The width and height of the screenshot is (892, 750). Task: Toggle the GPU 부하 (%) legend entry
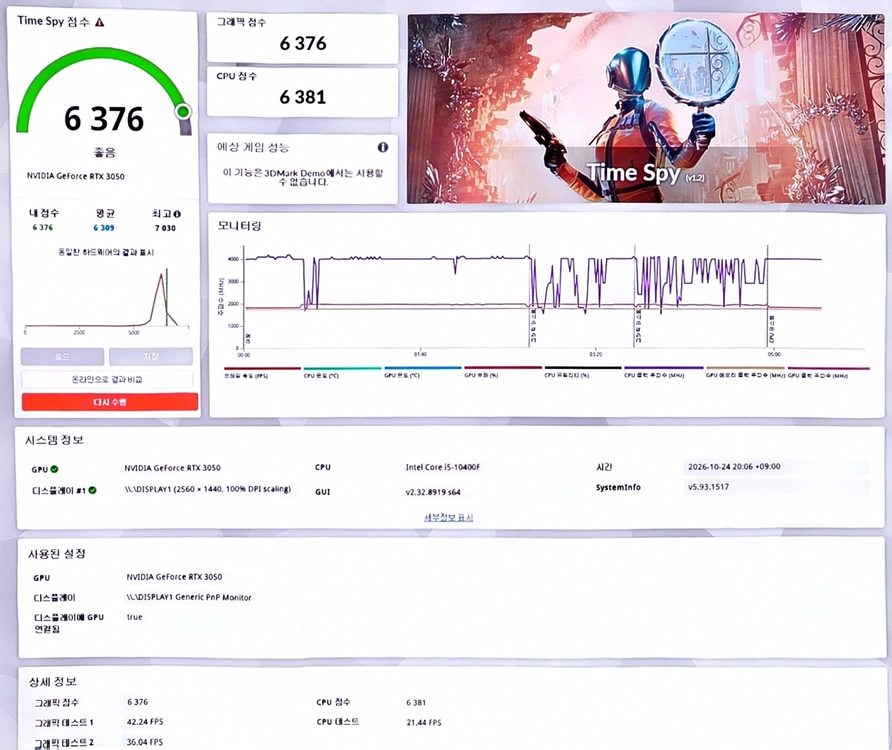[502, 372]
